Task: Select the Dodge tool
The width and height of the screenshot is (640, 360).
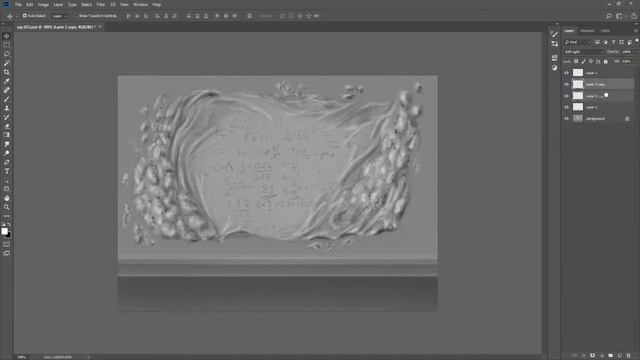Action: tap(7, 153)
